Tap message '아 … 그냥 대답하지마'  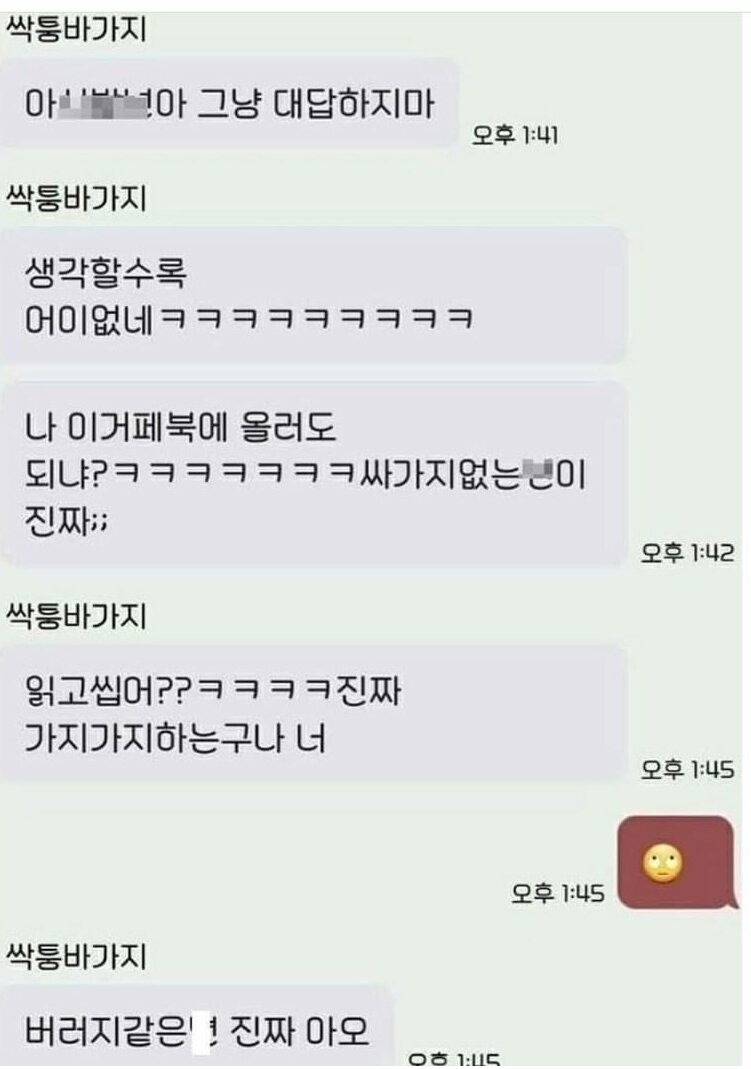[229, 104]
